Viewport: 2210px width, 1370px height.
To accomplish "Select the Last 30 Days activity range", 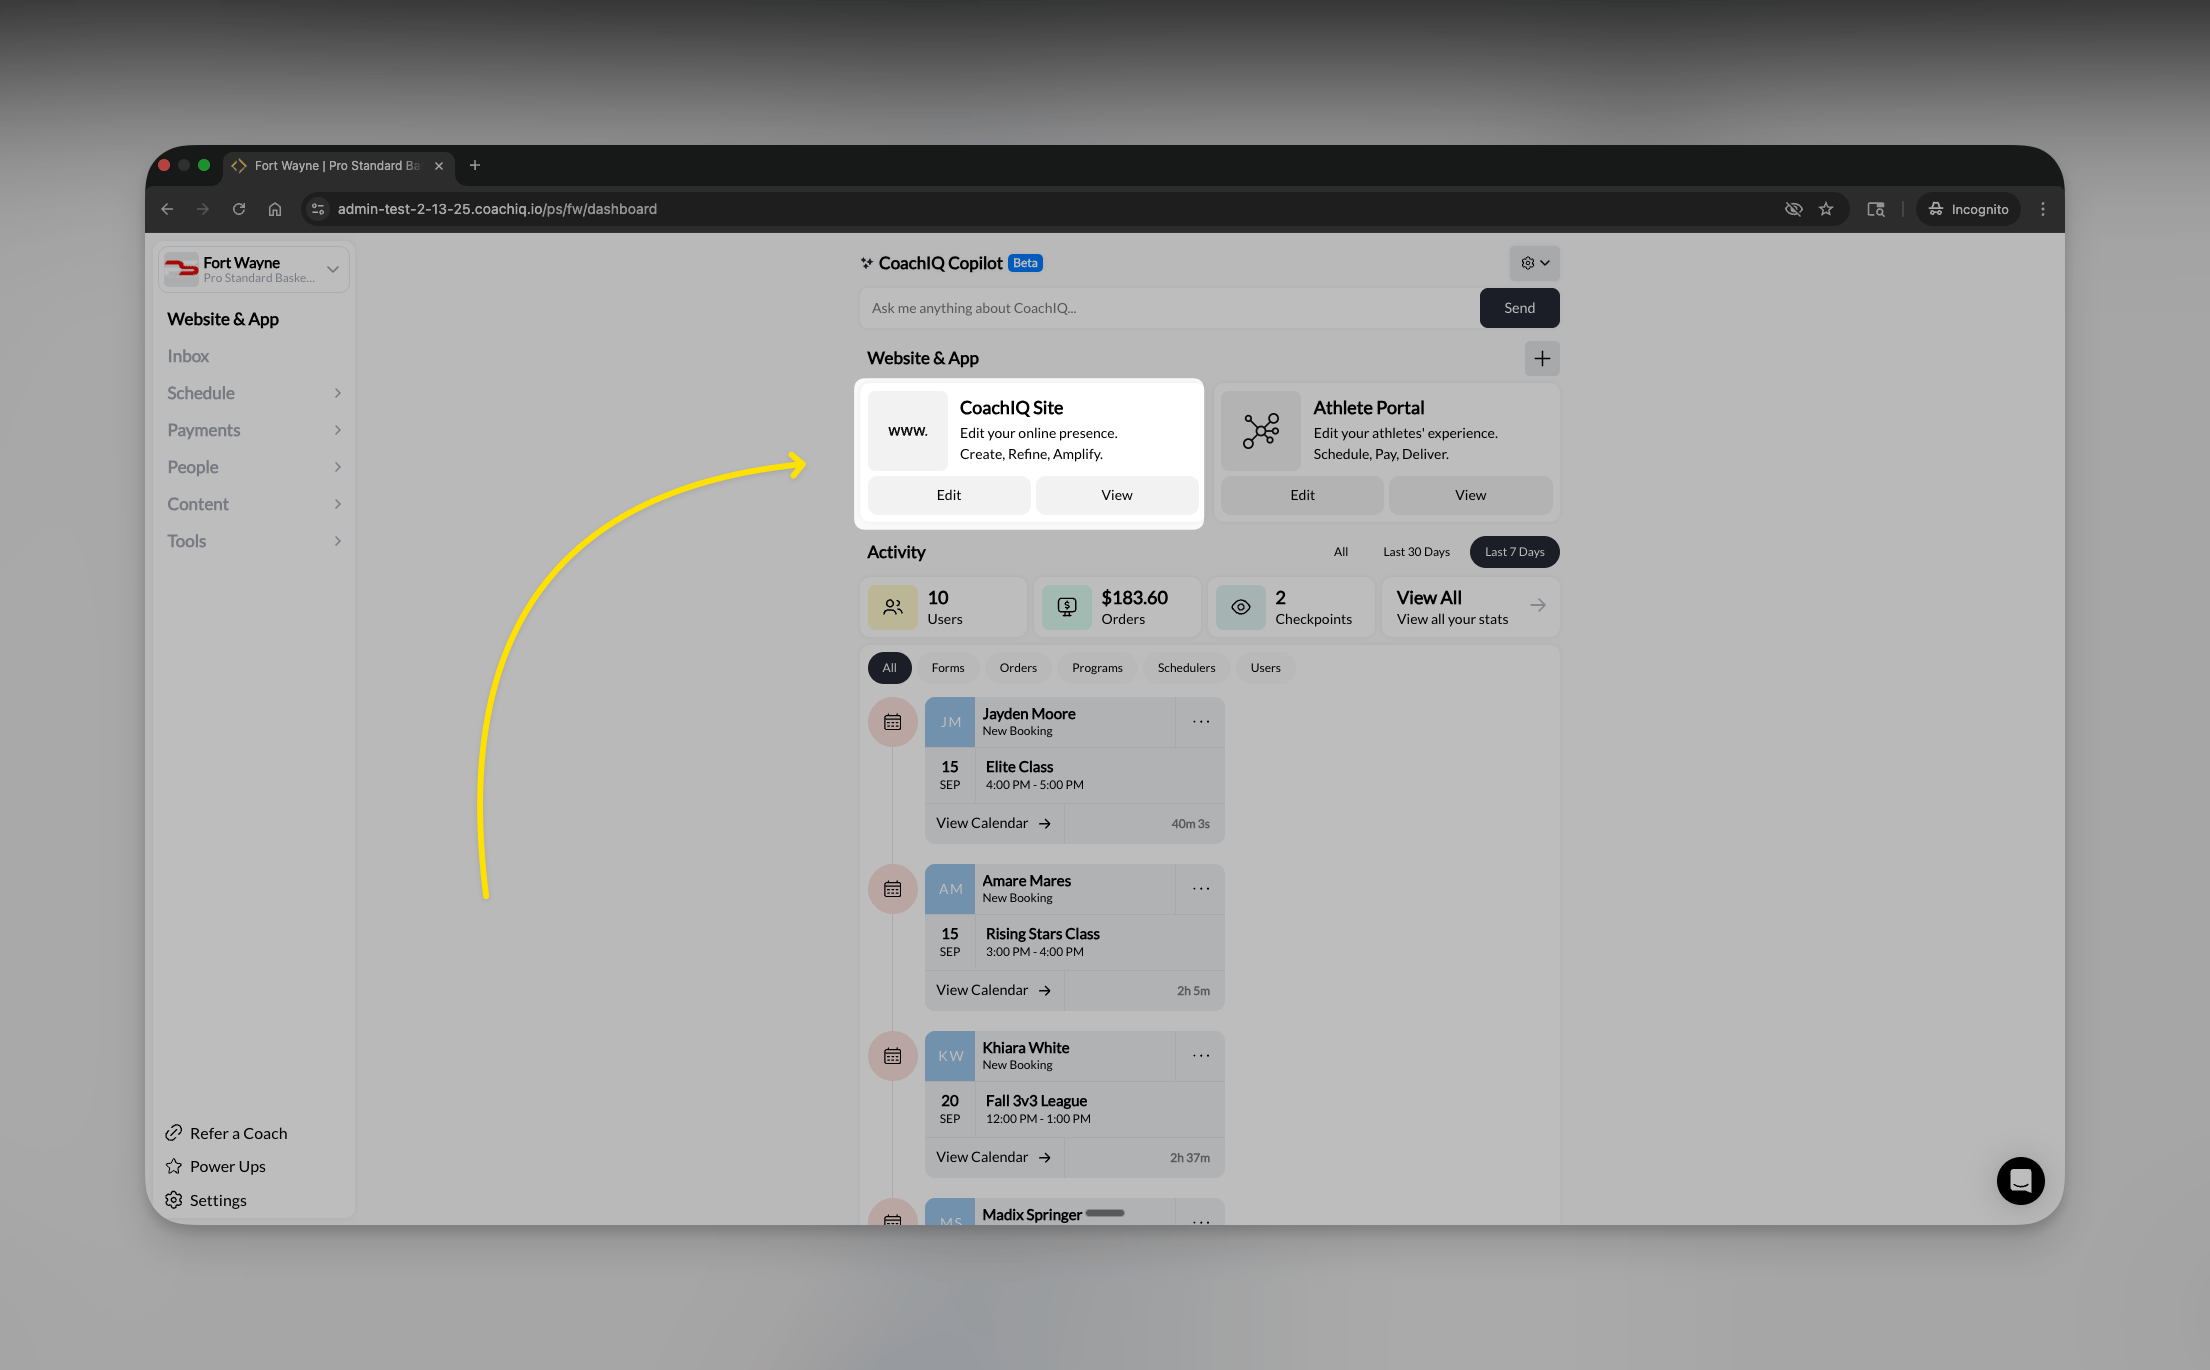I will tap(1416, 552).
